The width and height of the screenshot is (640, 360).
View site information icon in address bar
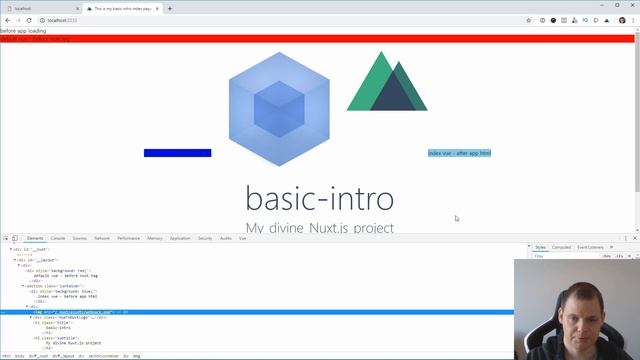(42, 20)
